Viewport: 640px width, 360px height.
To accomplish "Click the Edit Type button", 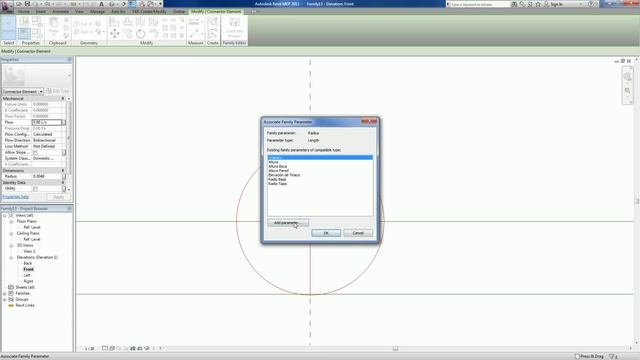I will [58, 91].
